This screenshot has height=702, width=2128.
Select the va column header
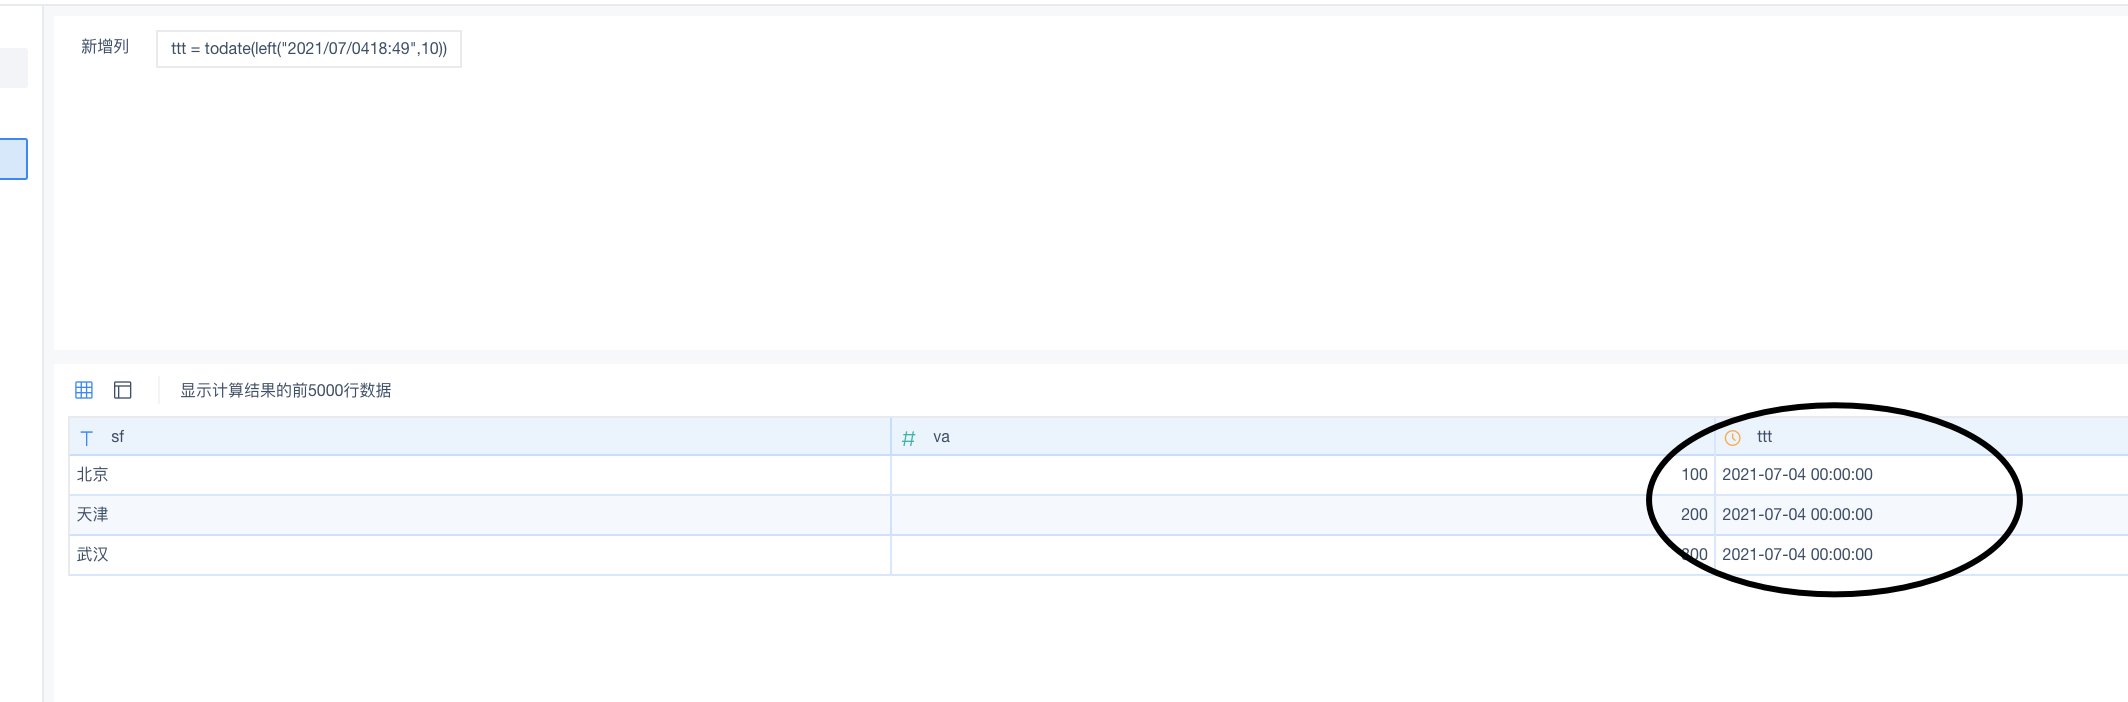point(1303,437)
